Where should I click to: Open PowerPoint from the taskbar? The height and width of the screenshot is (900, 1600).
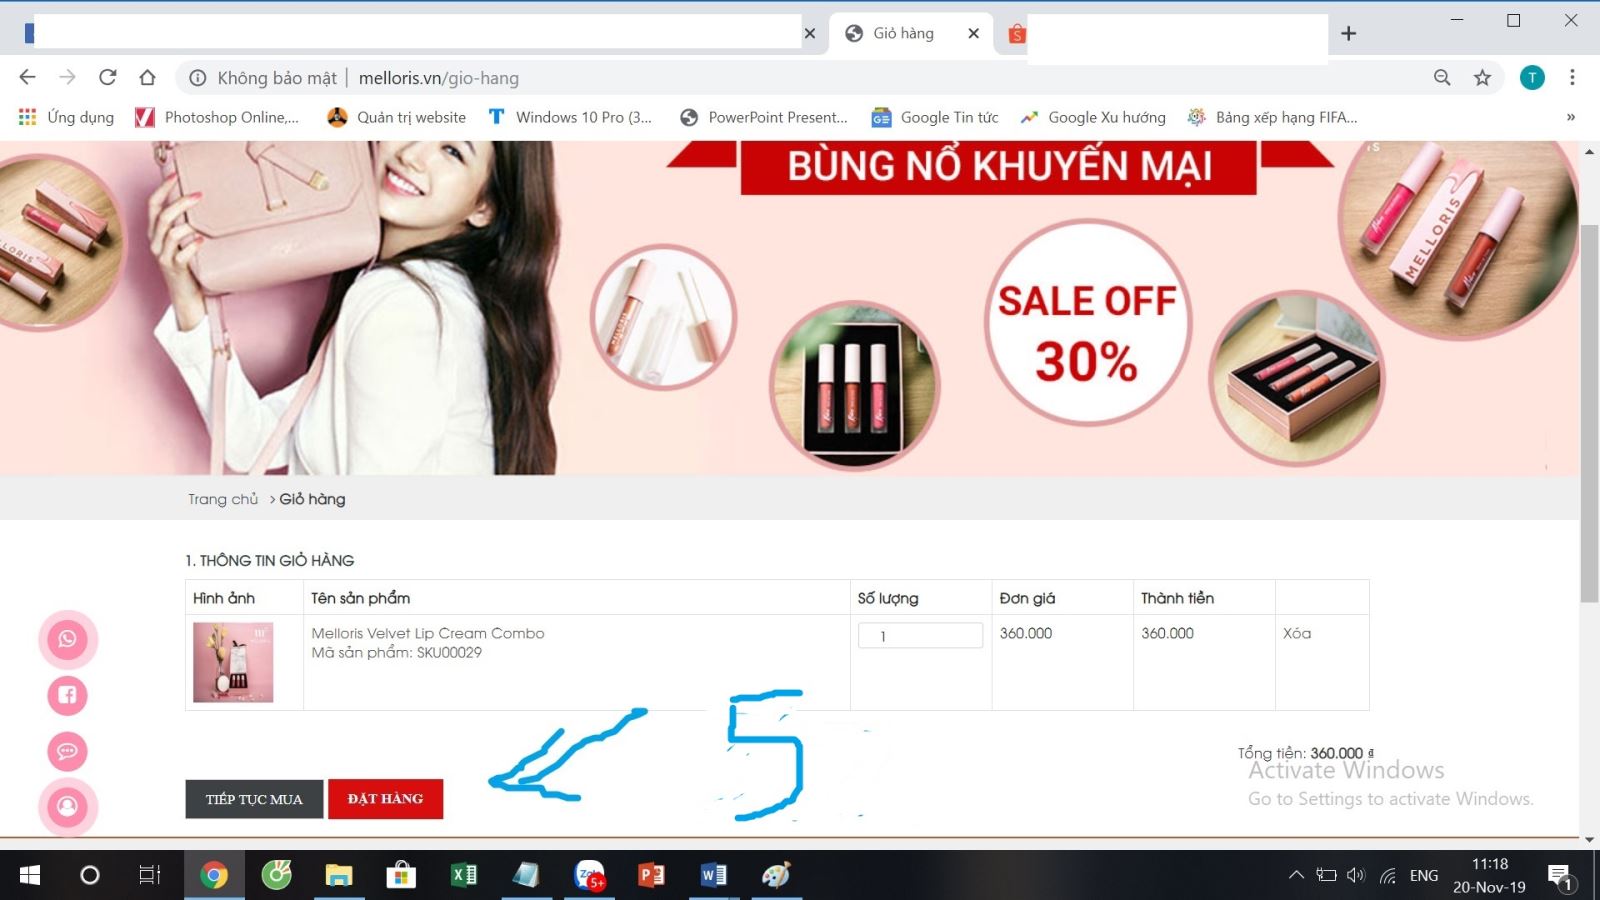click(x=651, y=876)
